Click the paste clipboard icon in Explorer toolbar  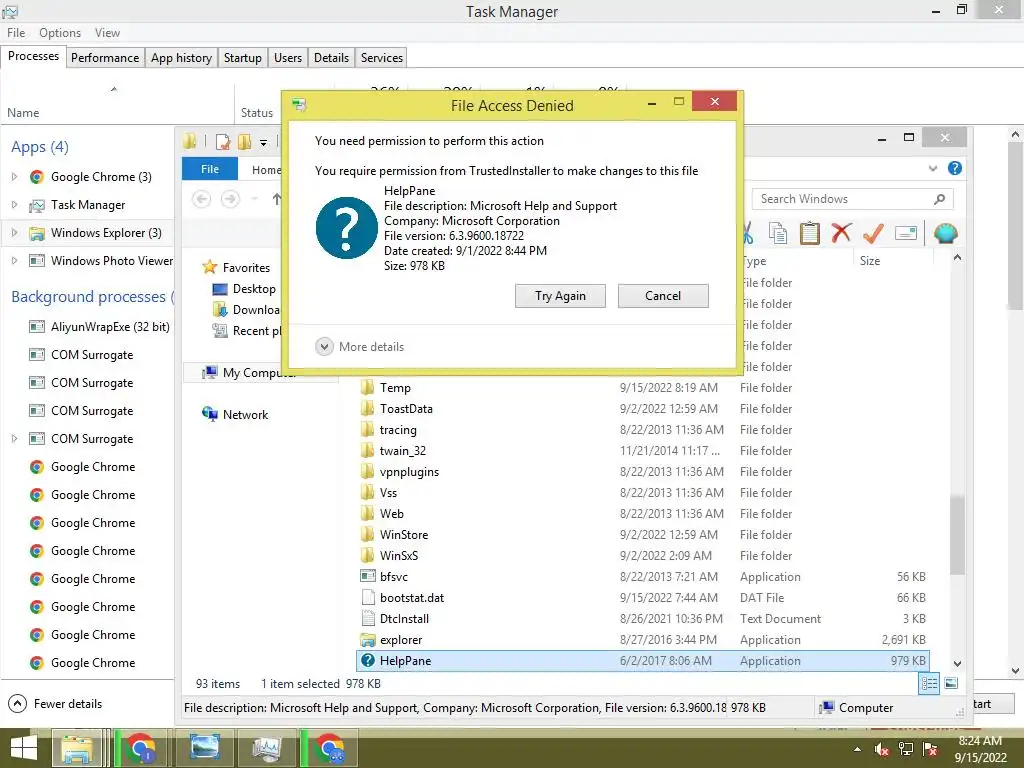809,233
